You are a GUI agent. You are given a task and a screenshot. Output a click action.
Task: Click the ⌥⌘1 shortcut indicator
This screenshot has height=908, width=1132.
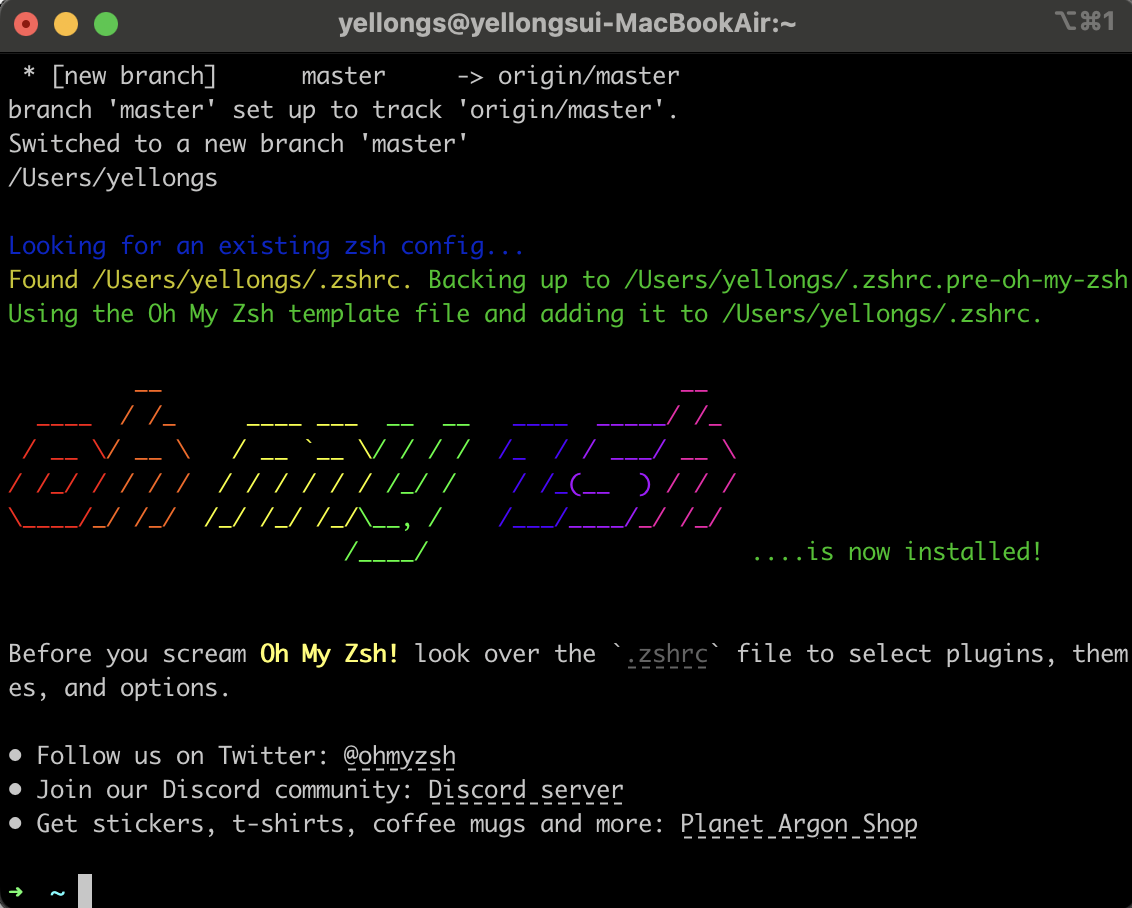tap(1085, 22)
